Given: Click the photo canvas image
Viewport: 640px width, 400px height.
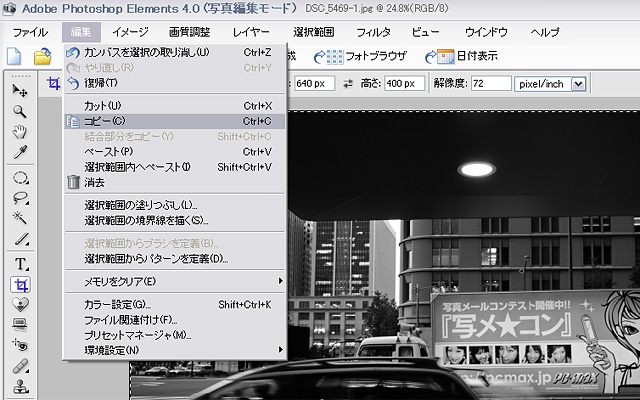Looking at the screenshot, I should coord(463,255).
